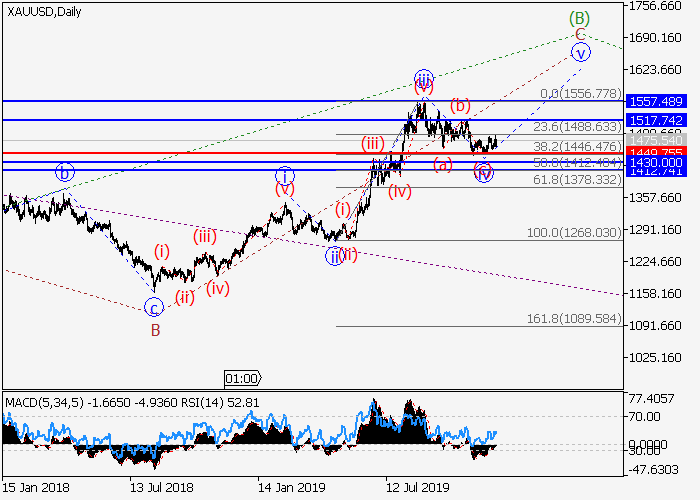Click the 23.6(1488.633) Fibonacci level label

coord(577,127)
